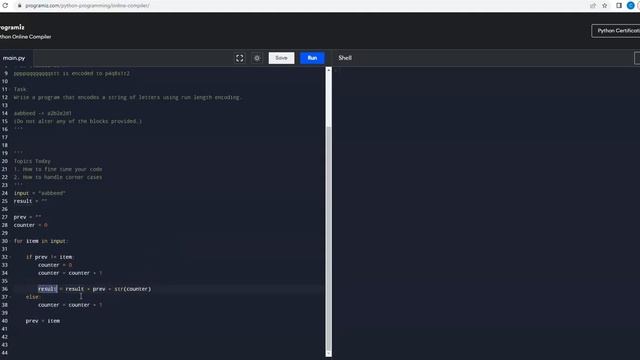This screenshot has width=640, height=360.
Task: Bookmark this page with the star icon
Action: point(605,6)
